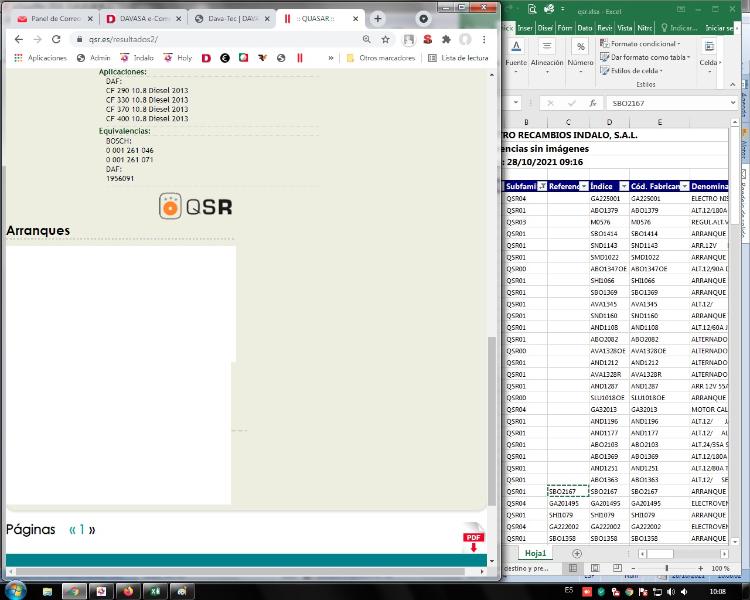Open Celdas group in Excel ribbon

click(710, 57)
